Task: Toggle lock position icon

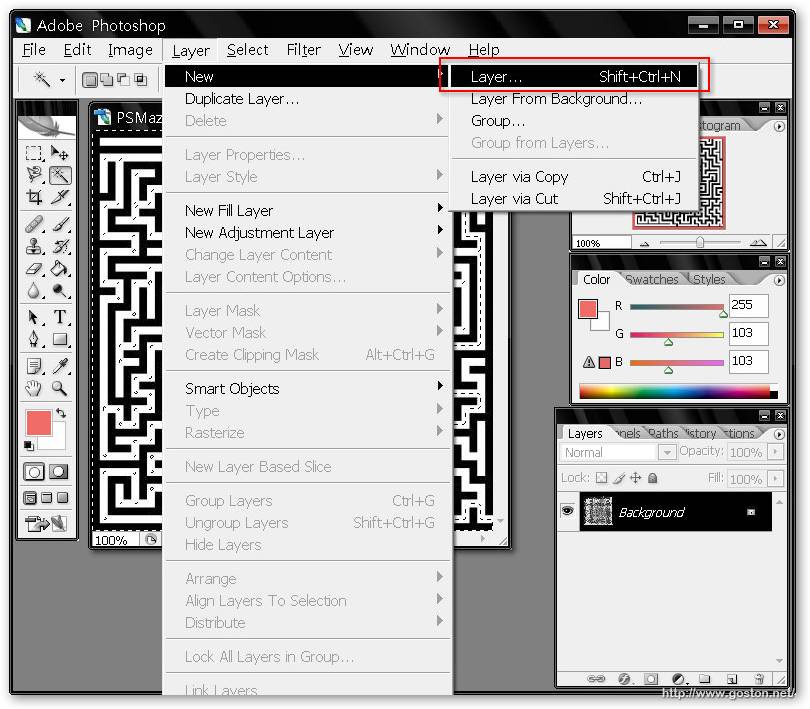Action: 636,477
